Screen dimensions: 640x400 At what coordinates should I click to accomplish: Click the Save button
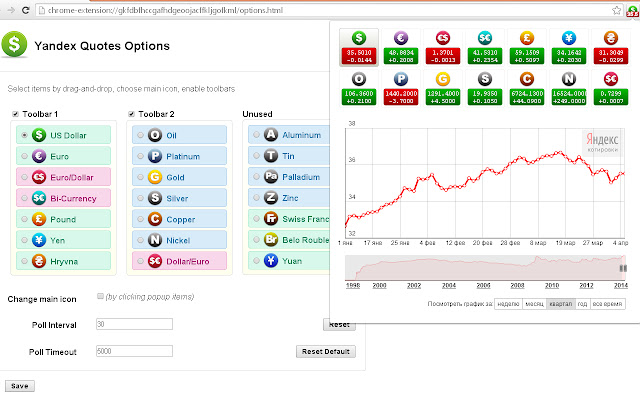click(x=20, y=386)
